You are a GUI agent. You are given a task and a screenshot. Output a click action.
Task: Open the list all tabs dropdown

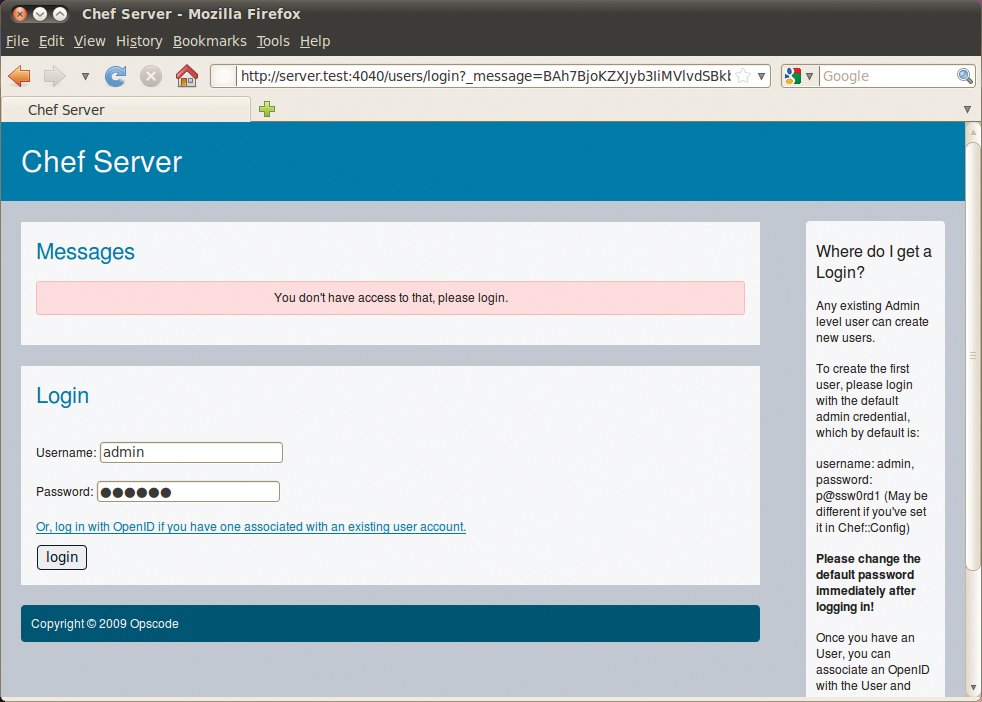[967, 109]
